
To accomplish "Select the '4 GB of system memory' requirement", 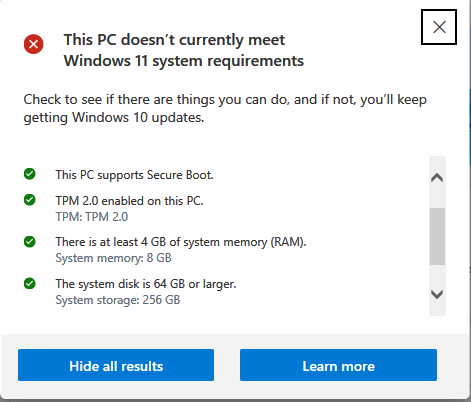I will [181, 242].
